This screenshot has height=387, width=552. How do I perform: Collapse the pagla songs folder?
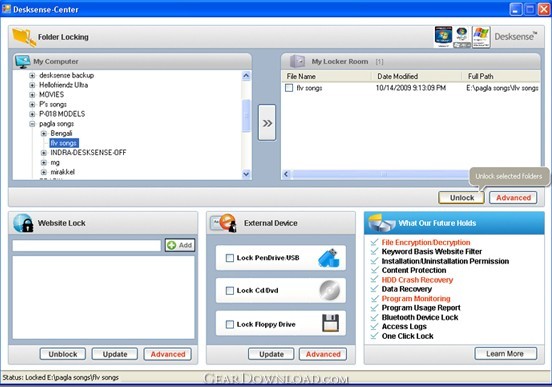(32, 124)
